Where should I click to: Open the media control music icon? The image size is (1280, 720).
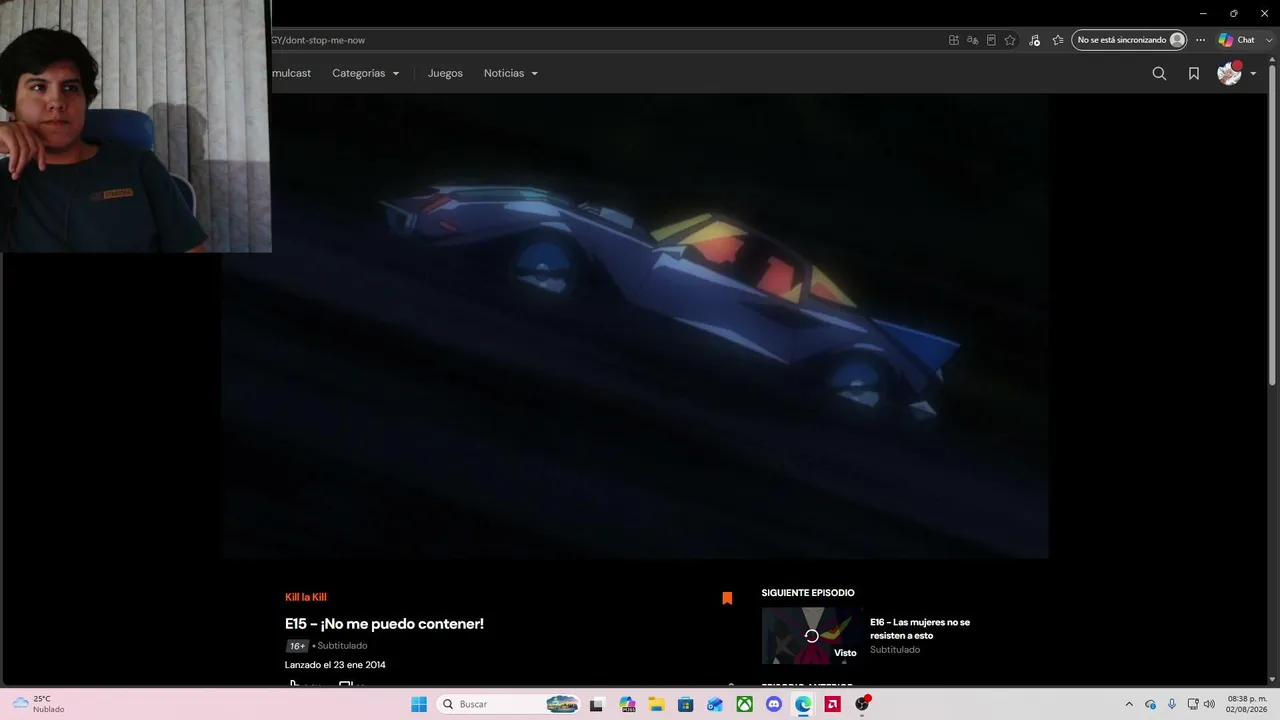(1034, 40)
